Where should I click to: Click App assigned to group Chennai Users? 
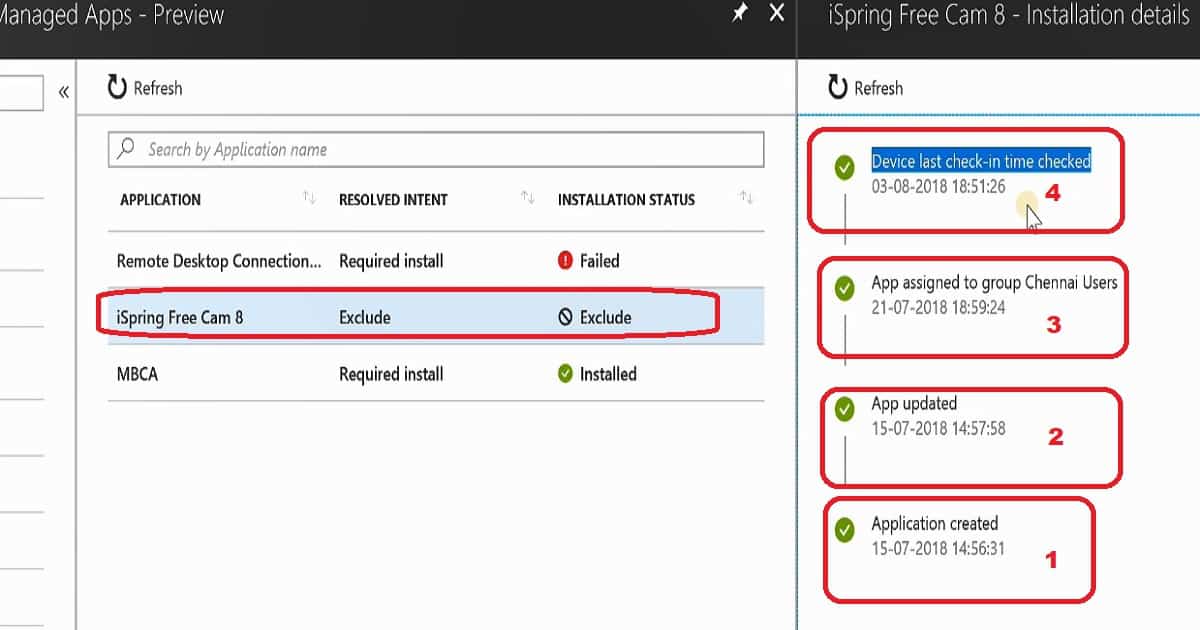click(x=994, y=283)
